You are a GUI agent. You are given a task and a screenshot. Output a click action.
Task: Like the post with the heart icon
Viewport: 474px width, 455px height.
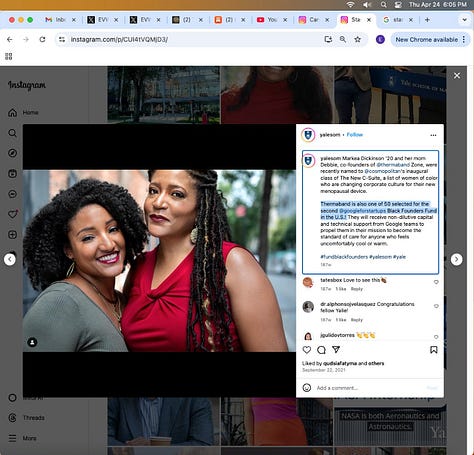(307, 350)
